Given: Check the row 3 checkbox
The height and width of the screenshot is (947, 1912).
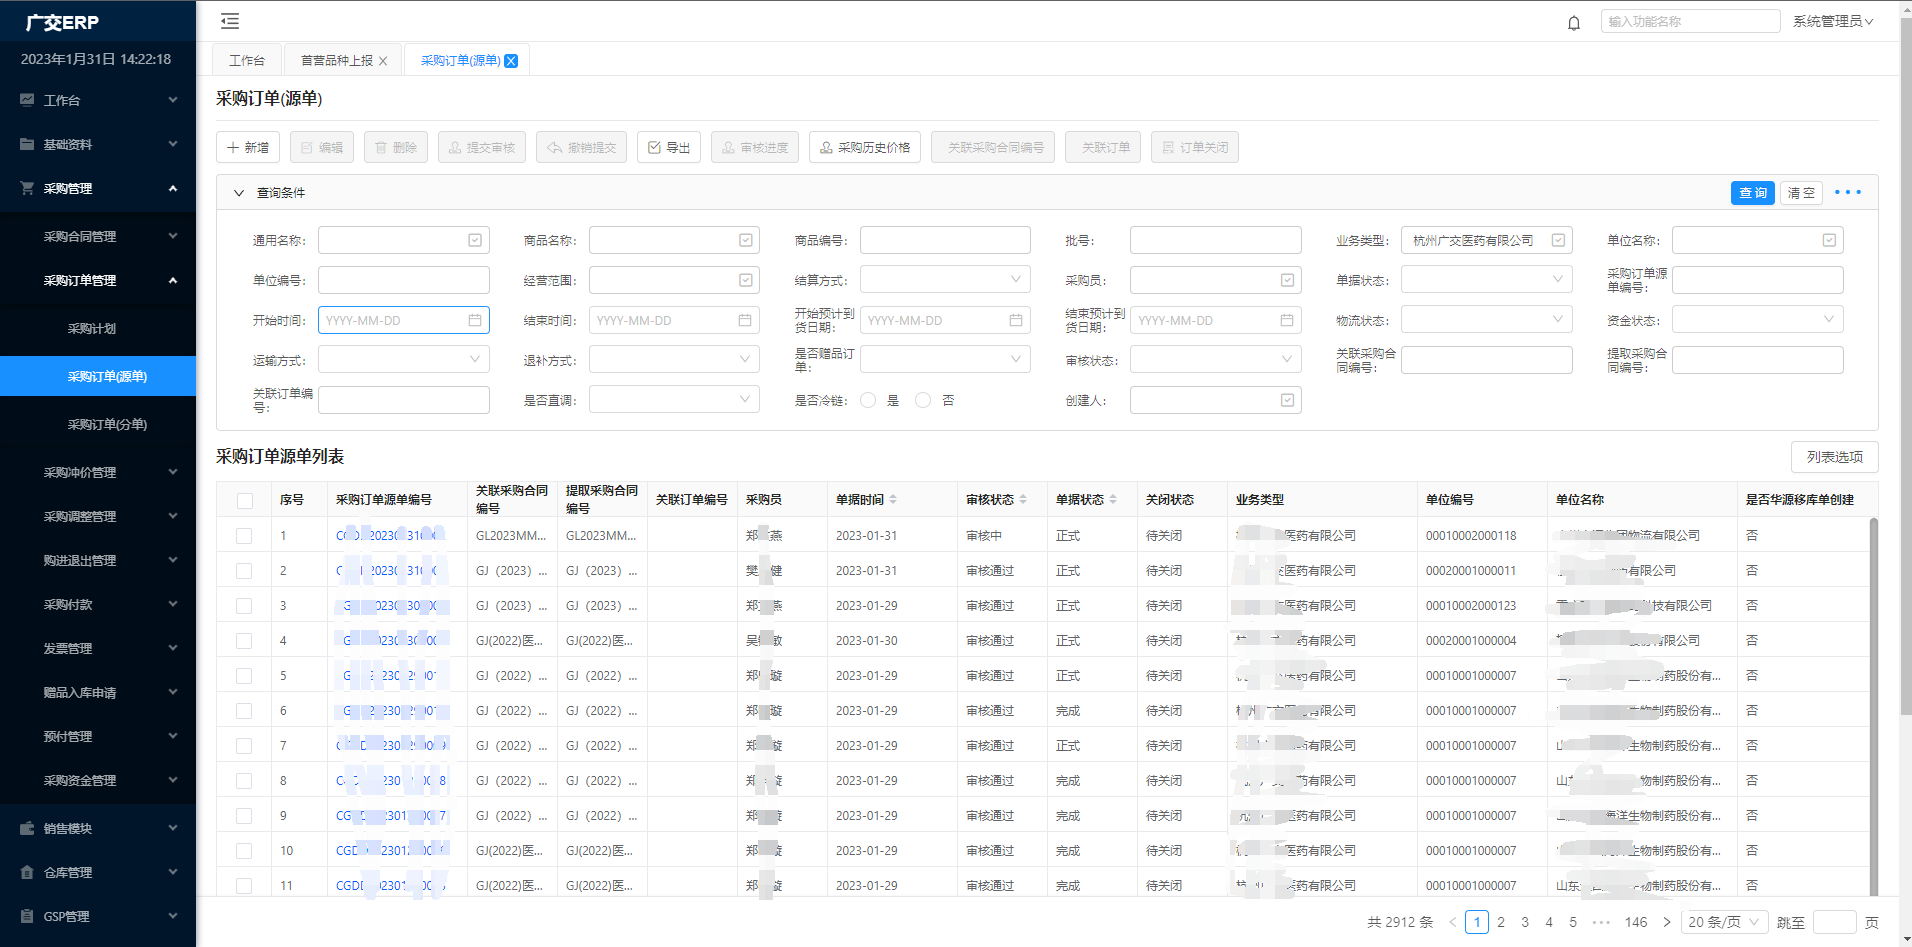Looking at the screenshot, I should (244, 606).
